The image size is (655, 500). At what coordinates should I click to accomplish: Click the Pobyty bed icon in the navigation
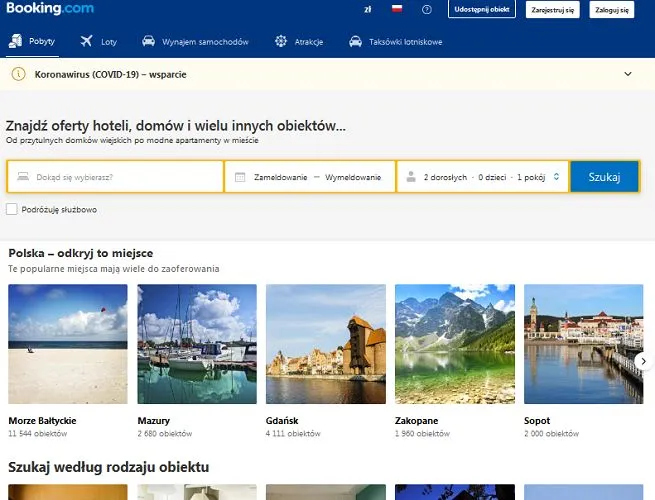point(15,41)
